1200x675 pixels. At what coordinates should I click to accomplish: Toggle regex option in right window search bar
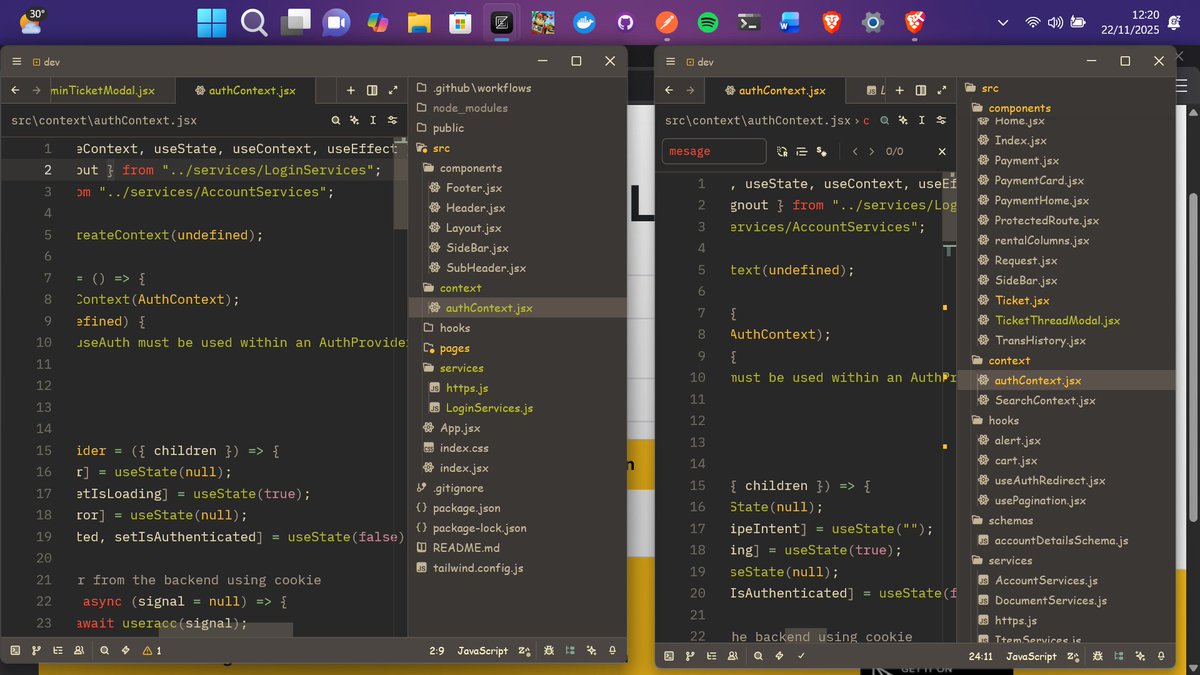(782, 152)
